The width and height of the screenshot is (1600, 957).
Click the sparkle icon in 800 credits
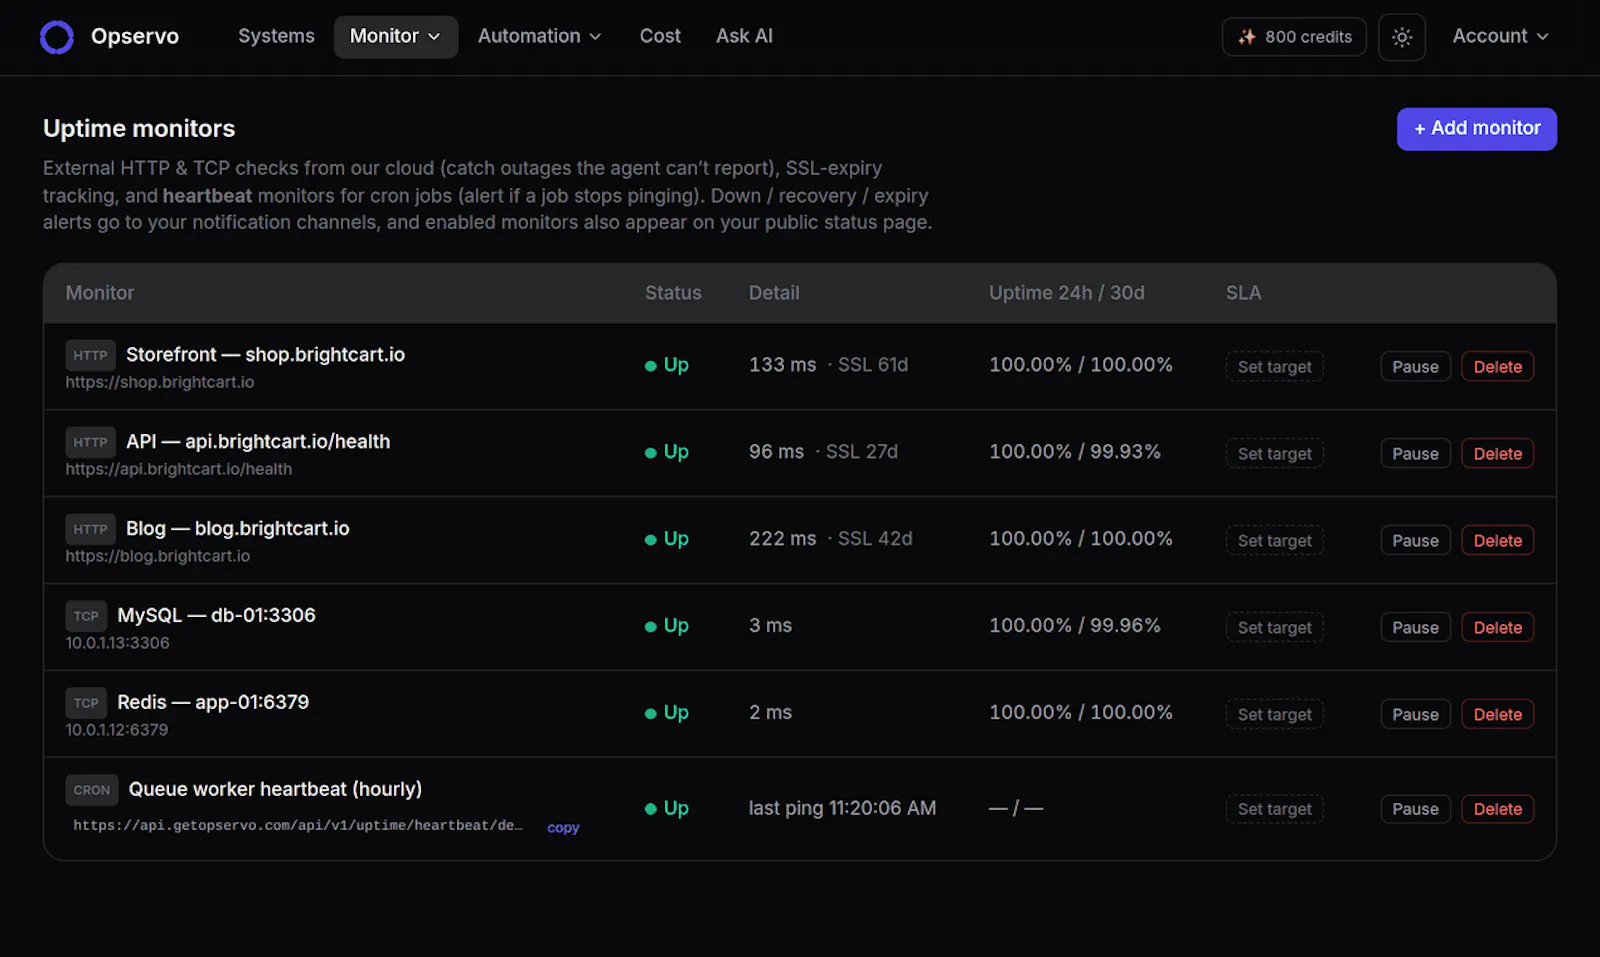coord(1247,37)
